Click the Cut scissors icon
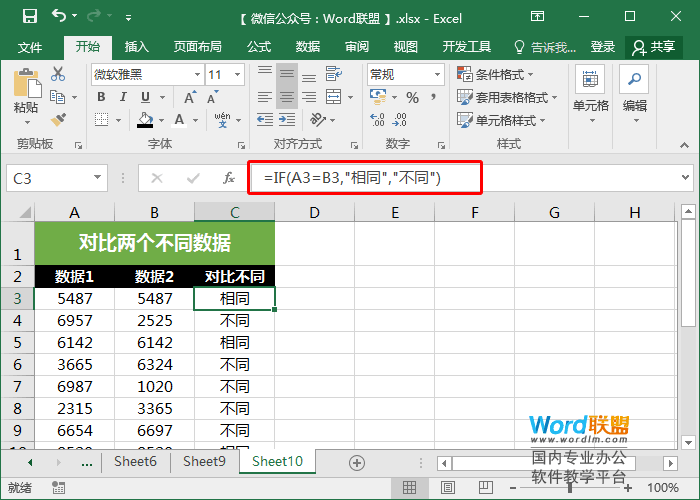Image resolution: width=700 pixels, height=500 pixels. 58,74
